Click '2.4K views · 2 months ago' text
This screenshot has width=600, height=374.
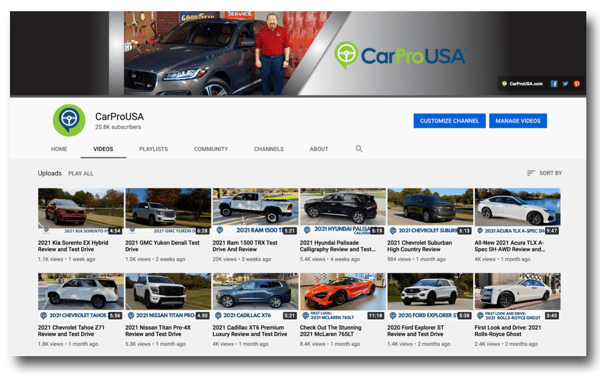pos(506,344)
